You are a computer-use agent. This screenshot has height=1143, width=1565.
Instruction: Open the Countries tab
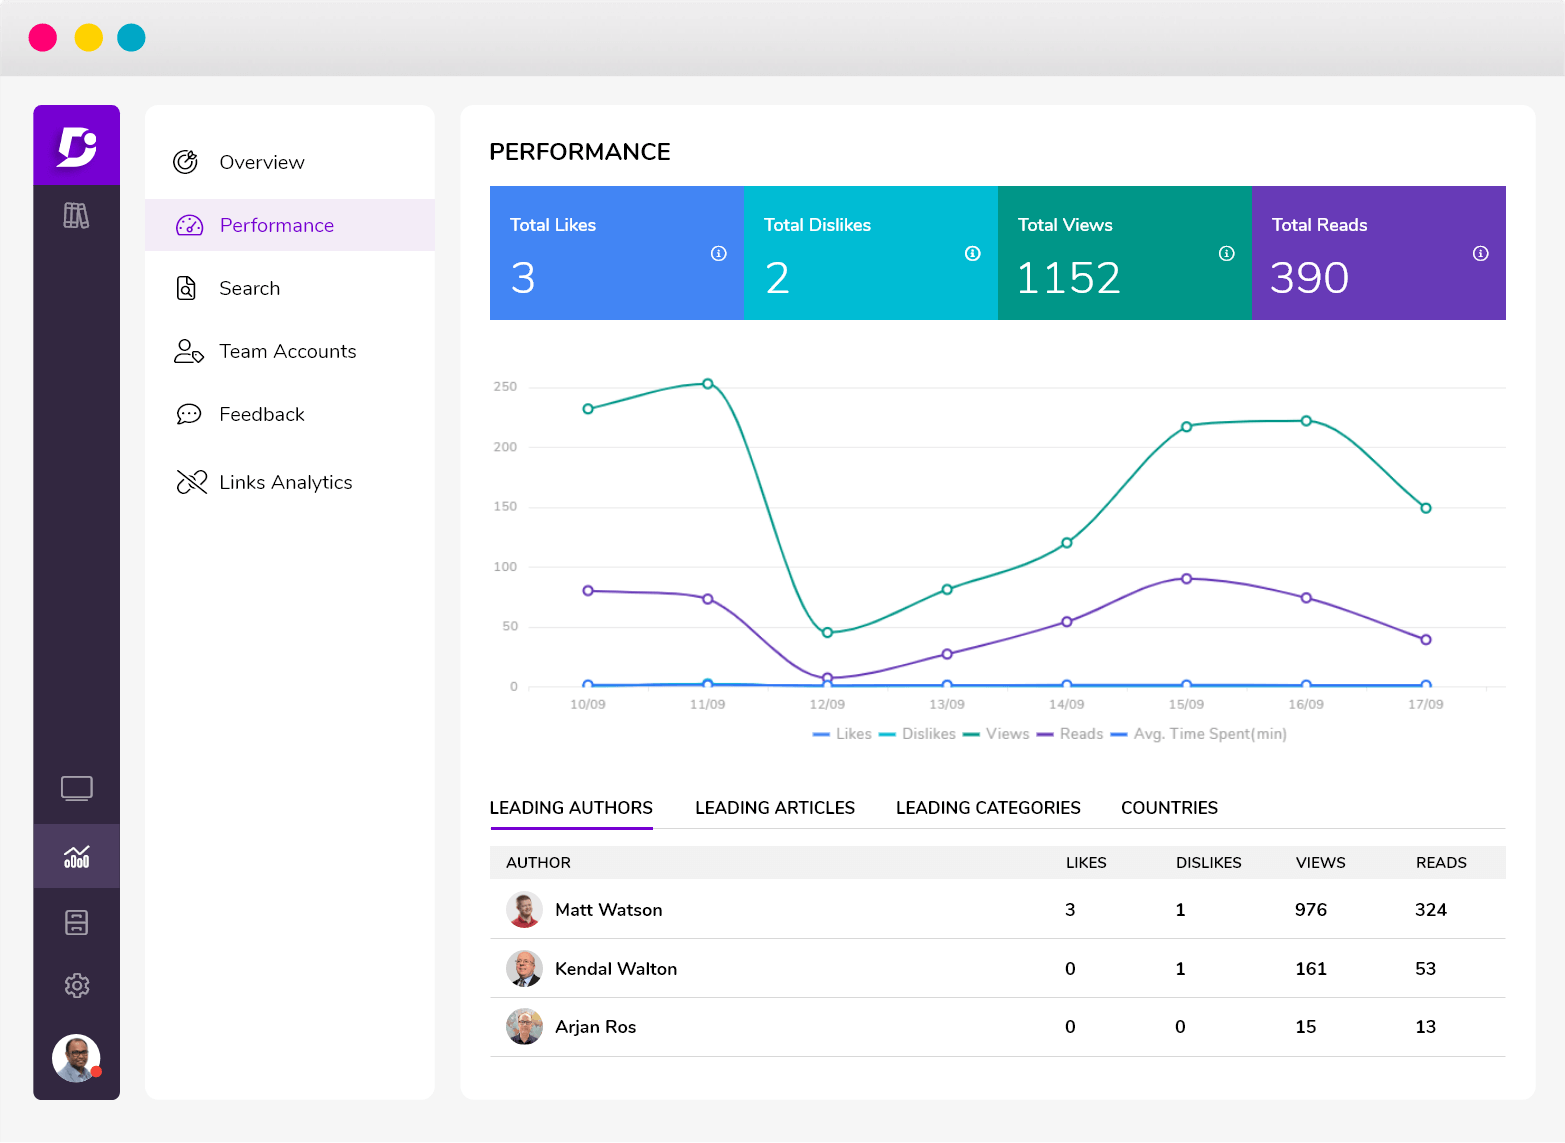click(x=1169, y=807)
